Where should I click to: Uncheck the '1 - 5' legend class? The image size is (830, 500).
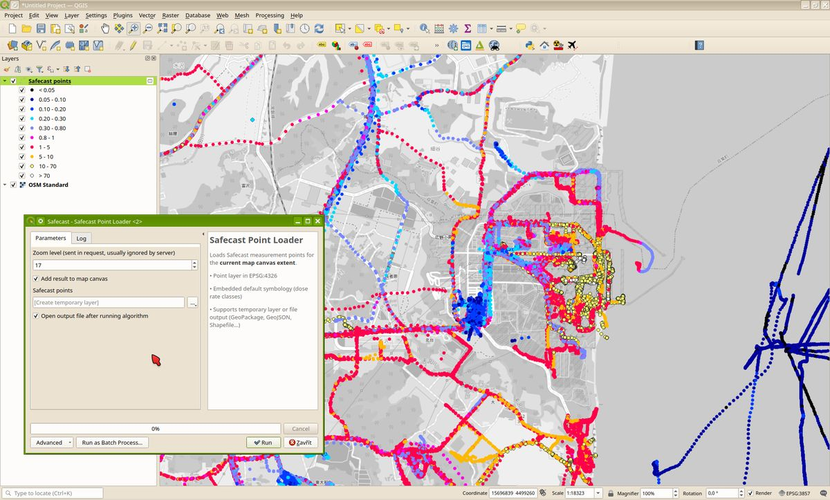22,148
